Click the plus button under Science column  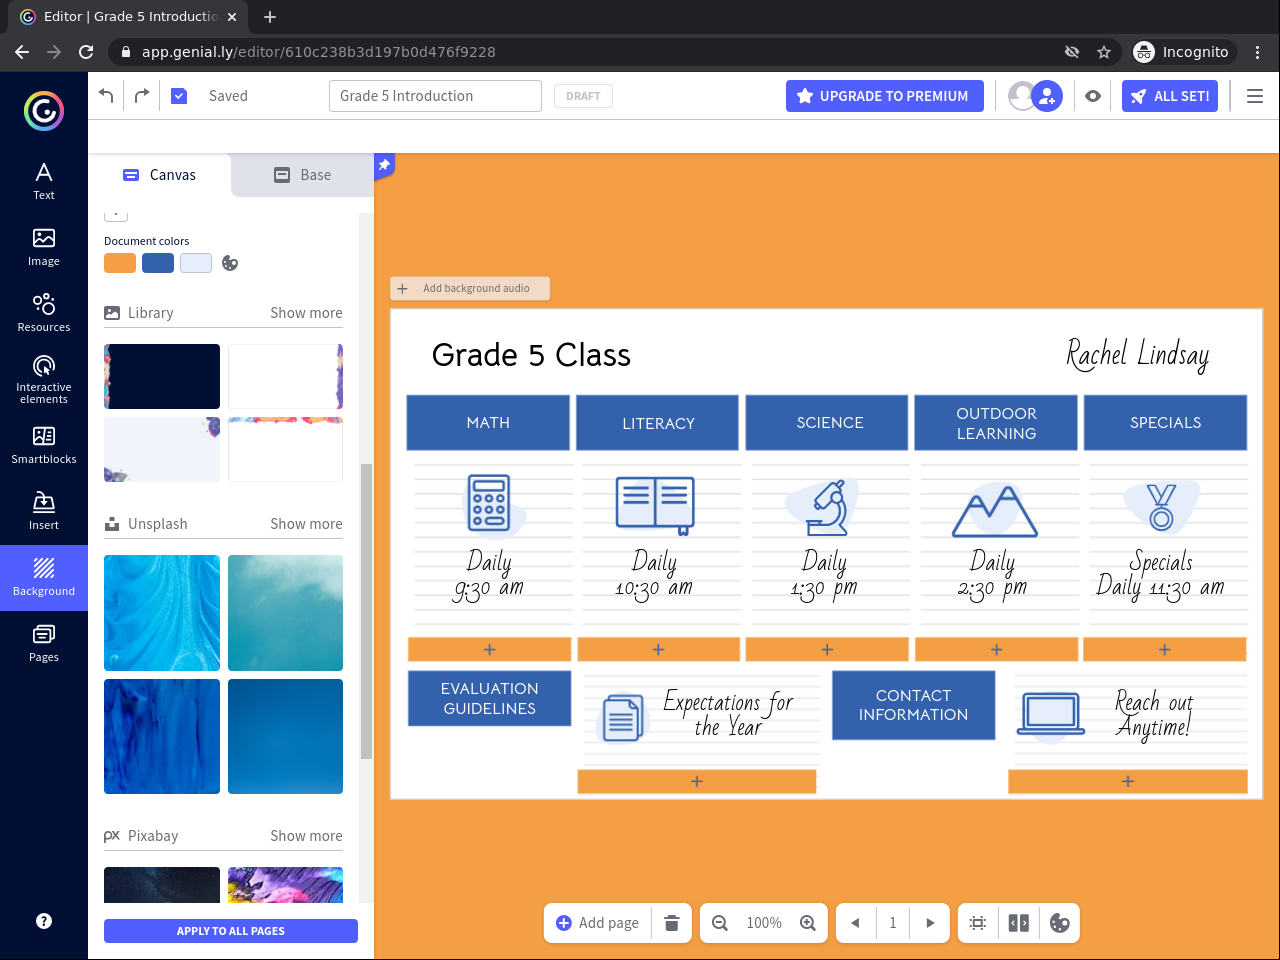[827, 650]
